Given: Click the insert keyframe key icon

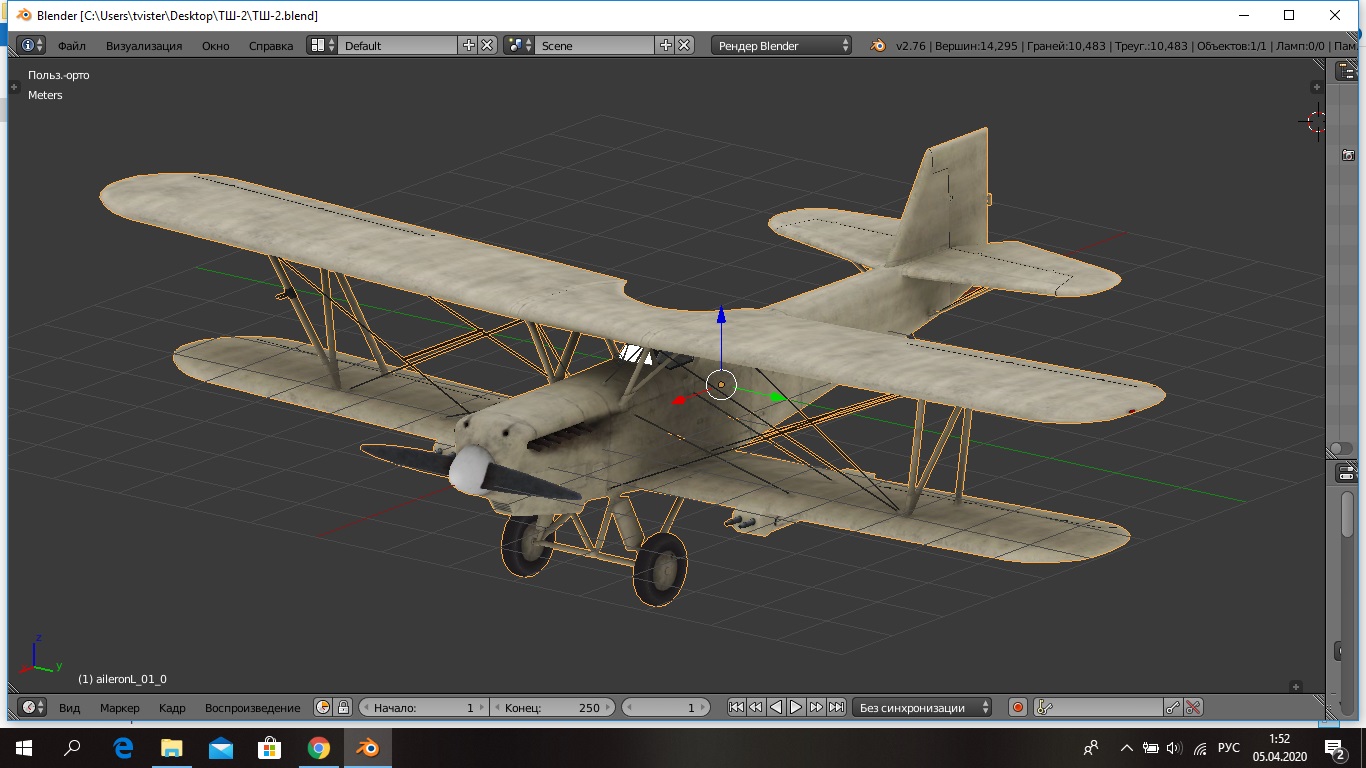Looking at the screenshot, I should tap(1173, 707).
